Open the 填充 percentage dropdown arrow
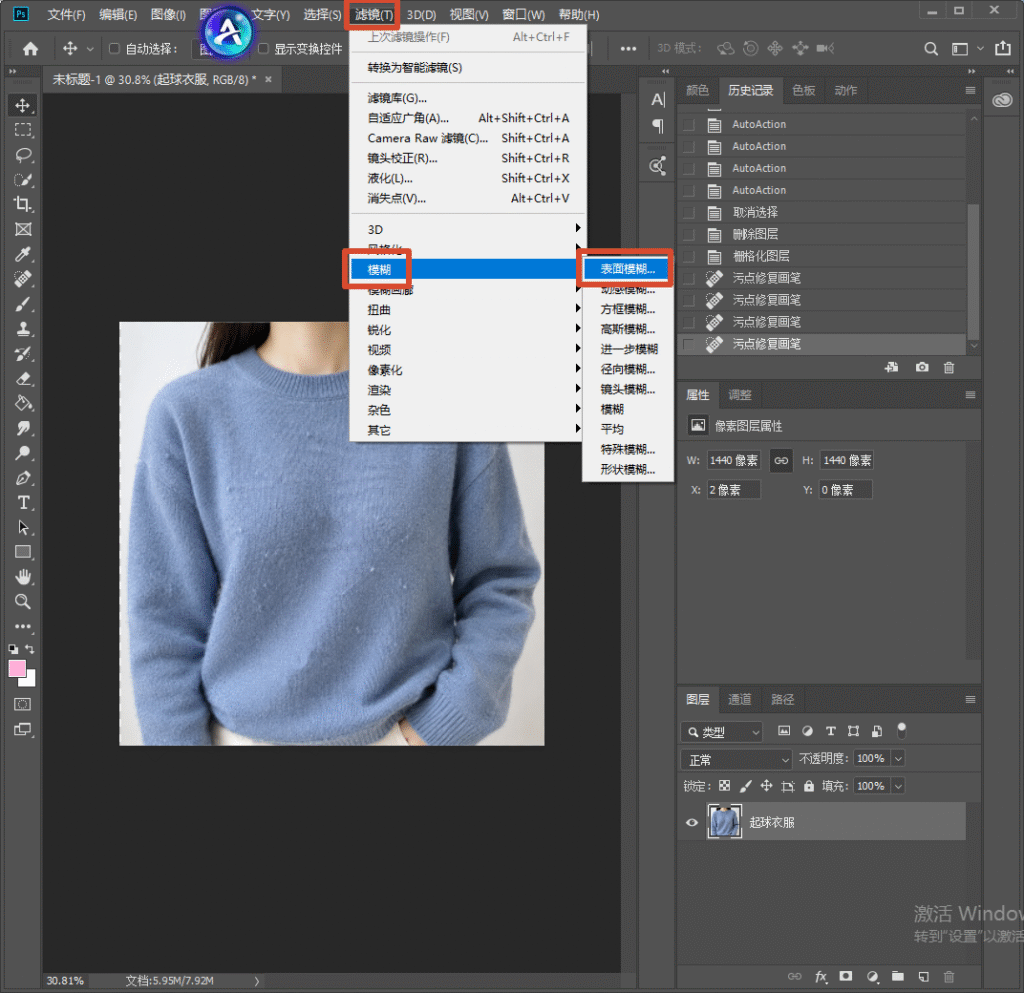 [x=898, y=786]
